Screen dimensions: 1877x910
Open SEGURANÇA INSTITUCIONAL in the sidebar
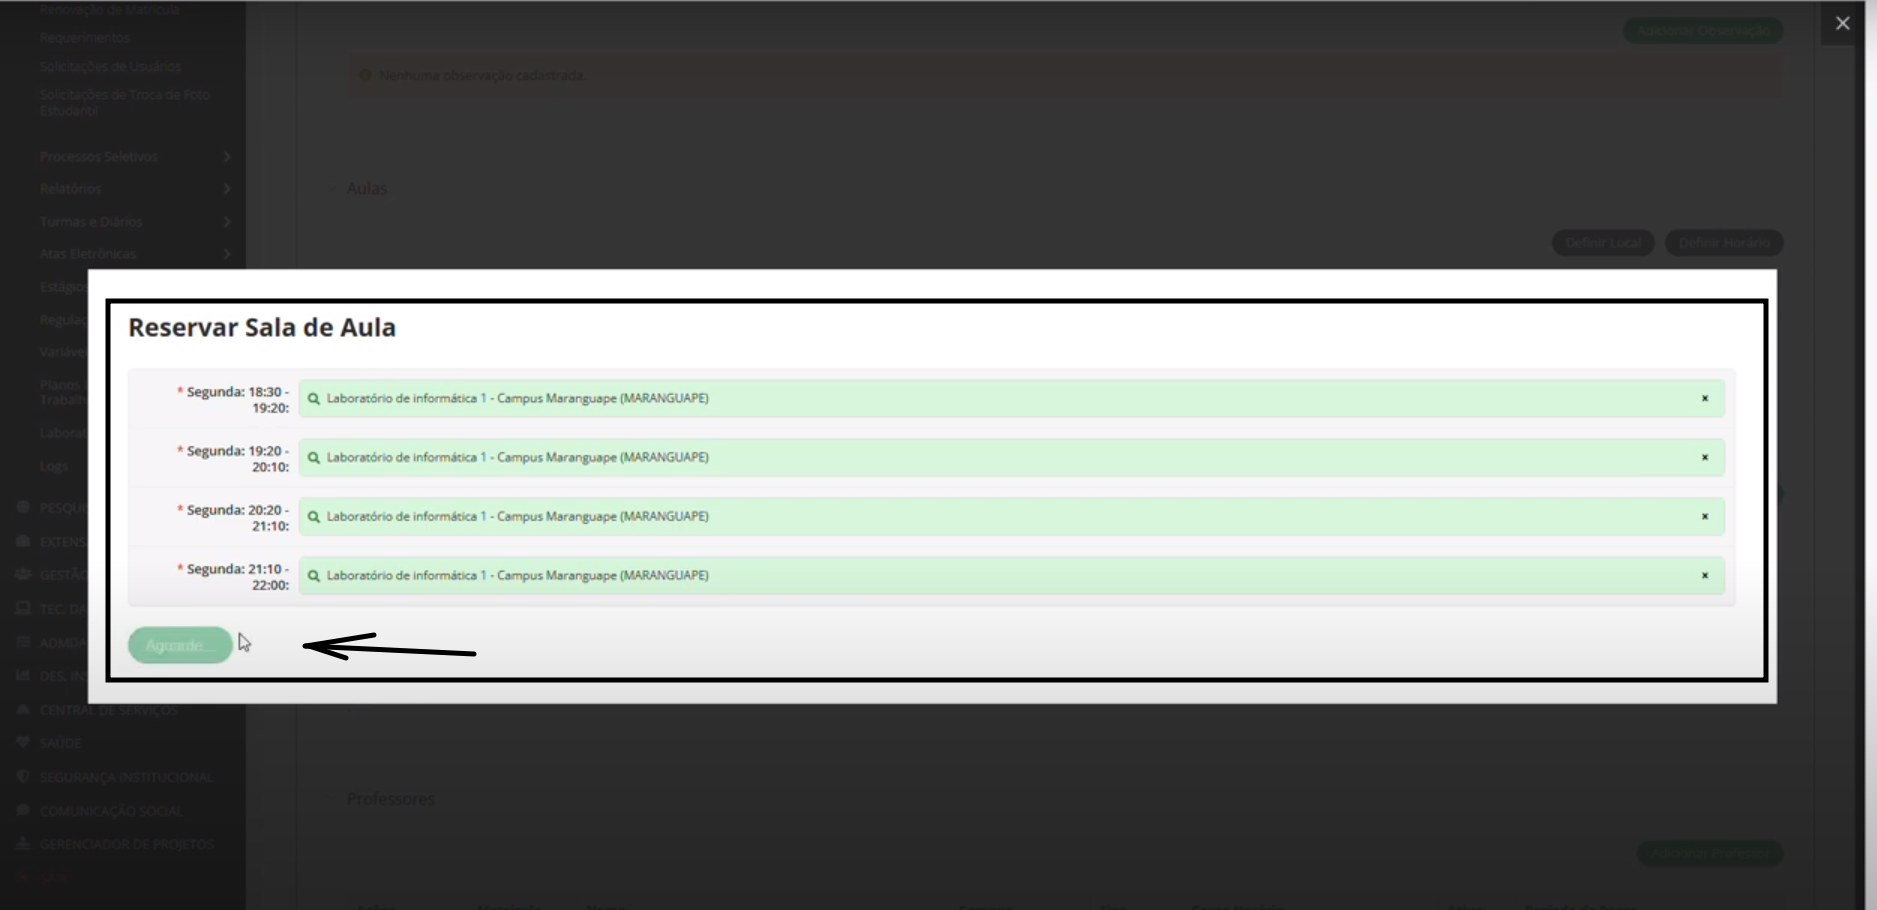[126, 777]
